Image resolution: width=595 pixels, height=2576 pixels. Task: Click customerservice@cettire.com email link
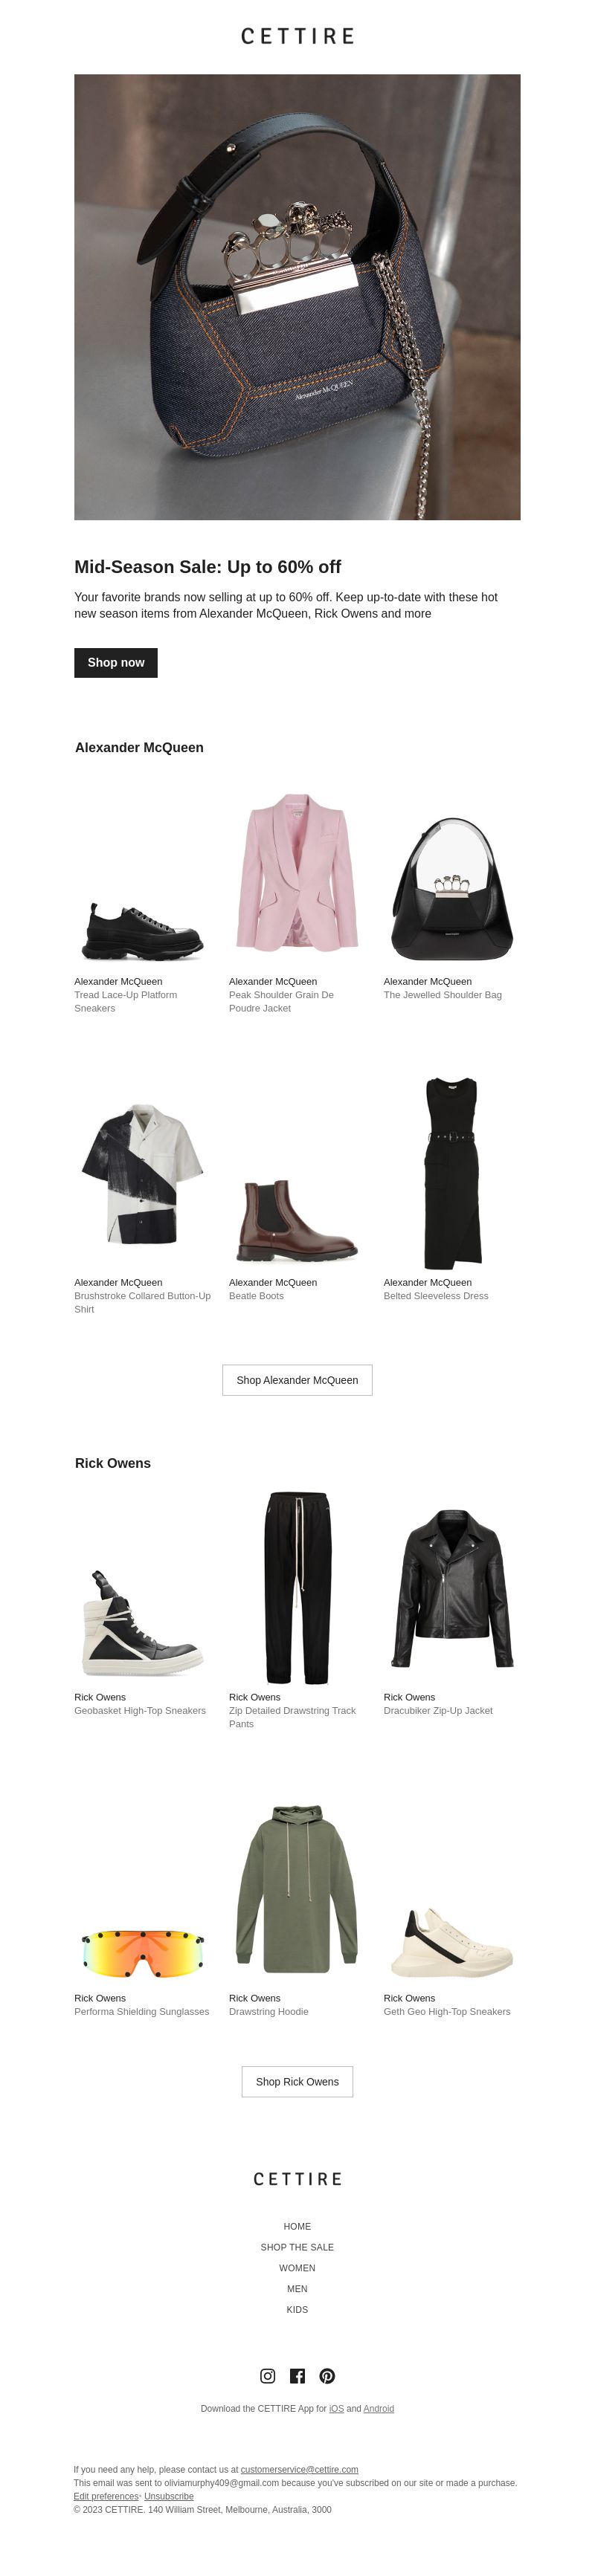[299, 2469]
